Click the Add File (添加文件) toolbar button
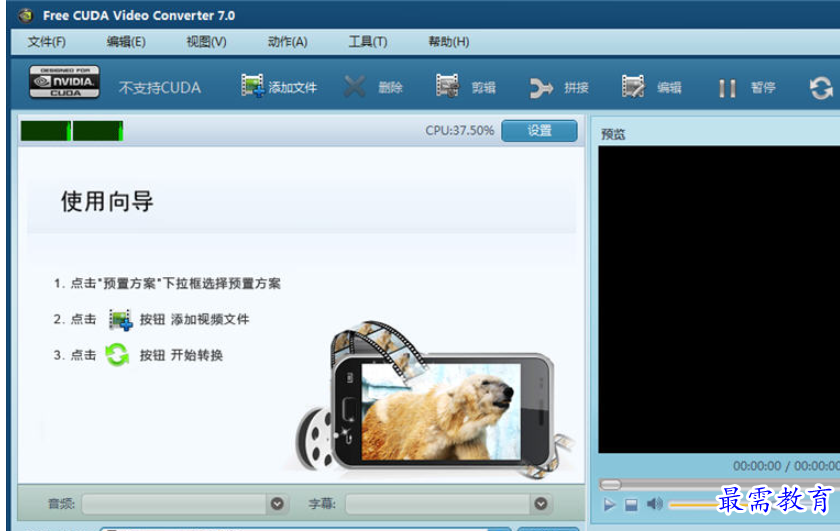Viewport: 840px width, 531px height. tap(279, 86)
